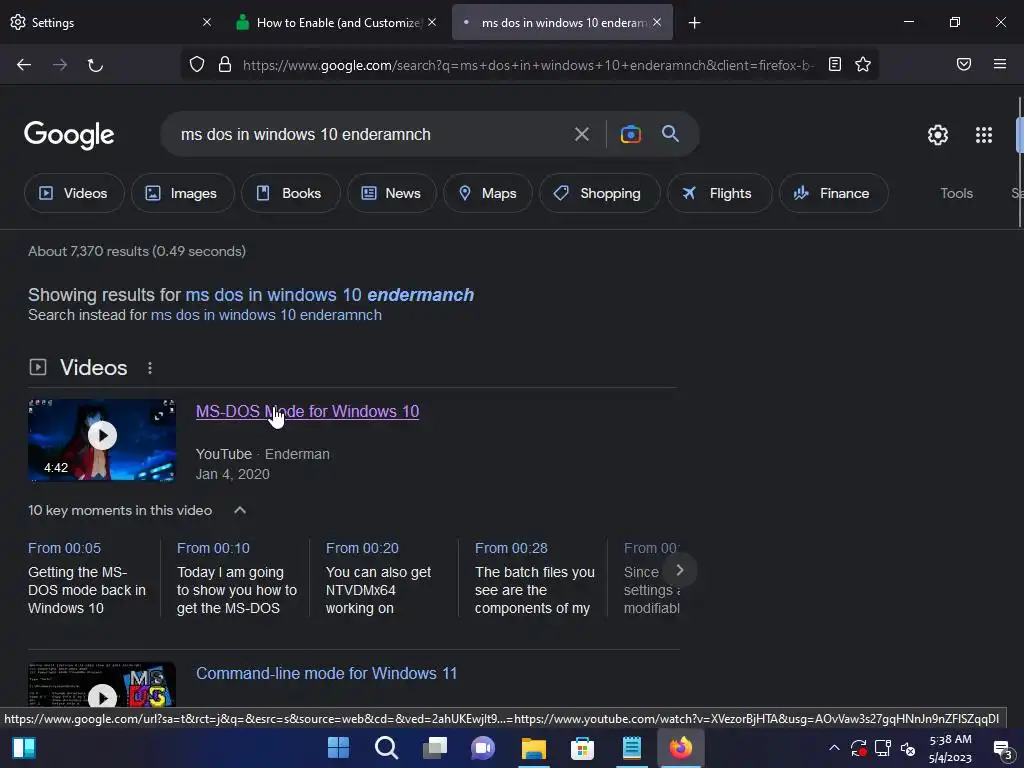
Task: Click the browser URL address field
Action: pos(528,65)
